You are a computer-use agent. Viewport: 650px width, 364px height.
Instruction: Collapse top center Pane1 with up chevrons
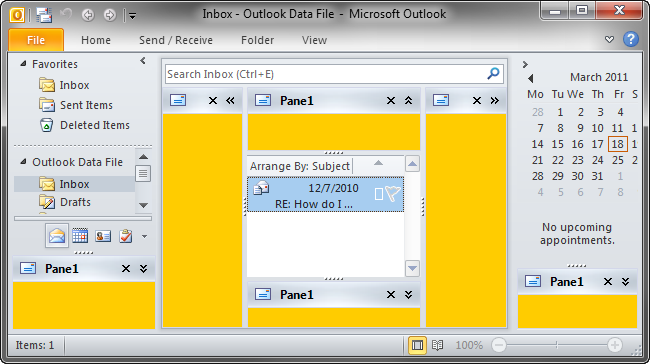408,100
